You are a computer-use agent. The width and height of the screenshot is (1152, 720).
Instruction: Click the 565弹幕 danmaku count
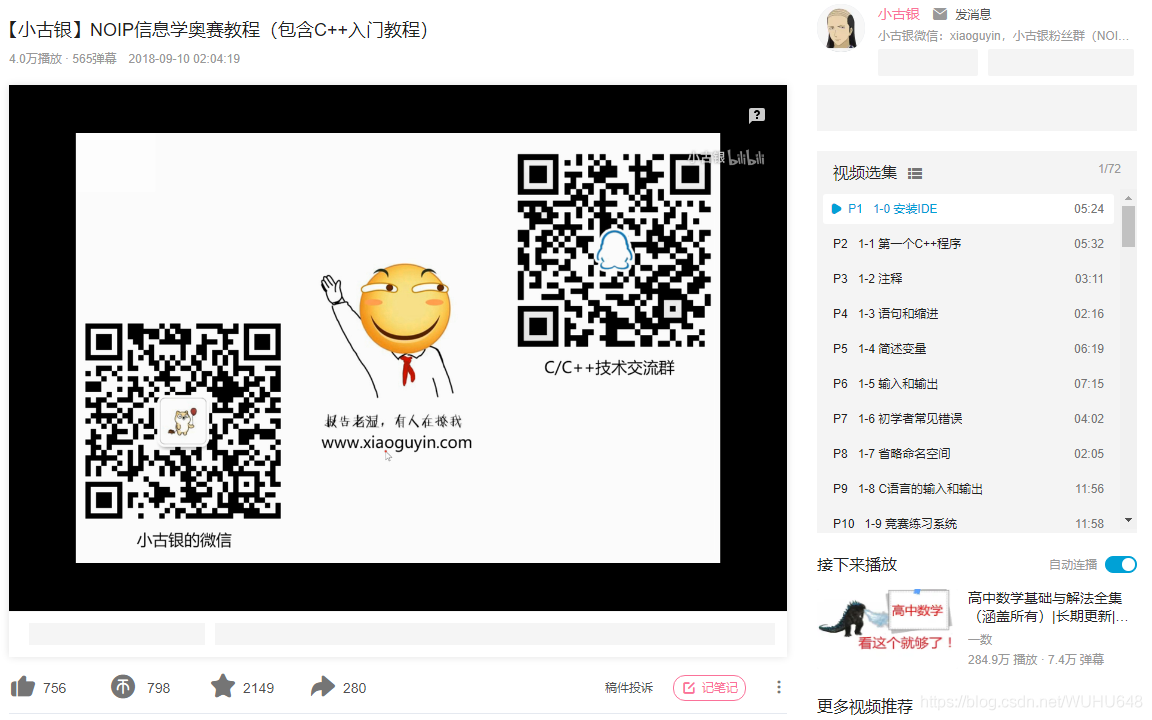[94, 59]
